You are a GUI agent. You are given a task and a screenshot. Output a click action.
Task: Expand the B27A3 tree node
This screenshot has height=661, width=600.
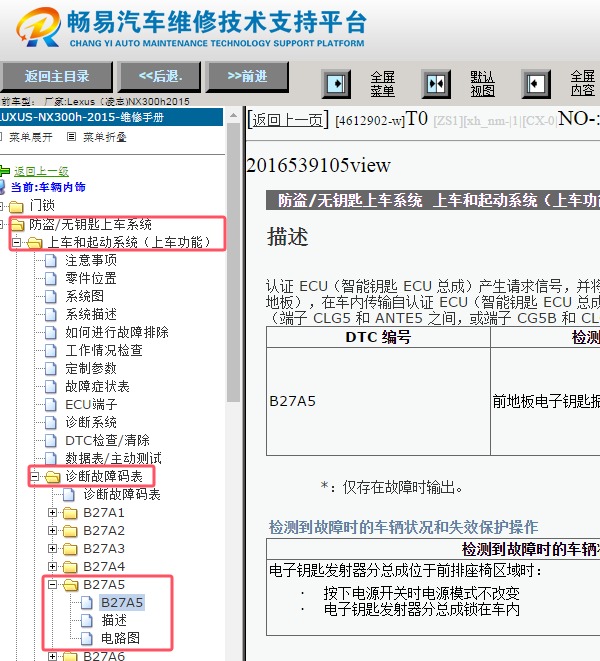pyautogui.click(x=52, y=548)
